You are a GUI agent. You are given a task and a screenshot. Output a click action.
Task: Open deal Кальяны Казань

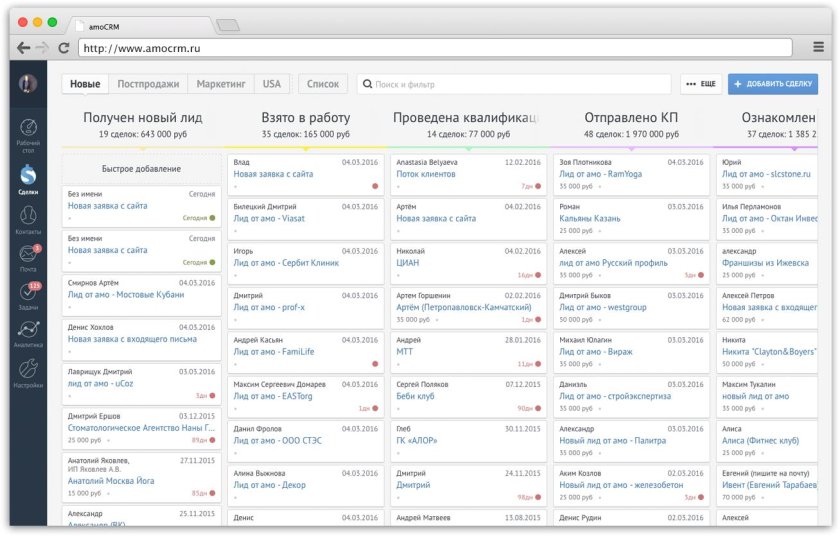(x=590, y=218)
